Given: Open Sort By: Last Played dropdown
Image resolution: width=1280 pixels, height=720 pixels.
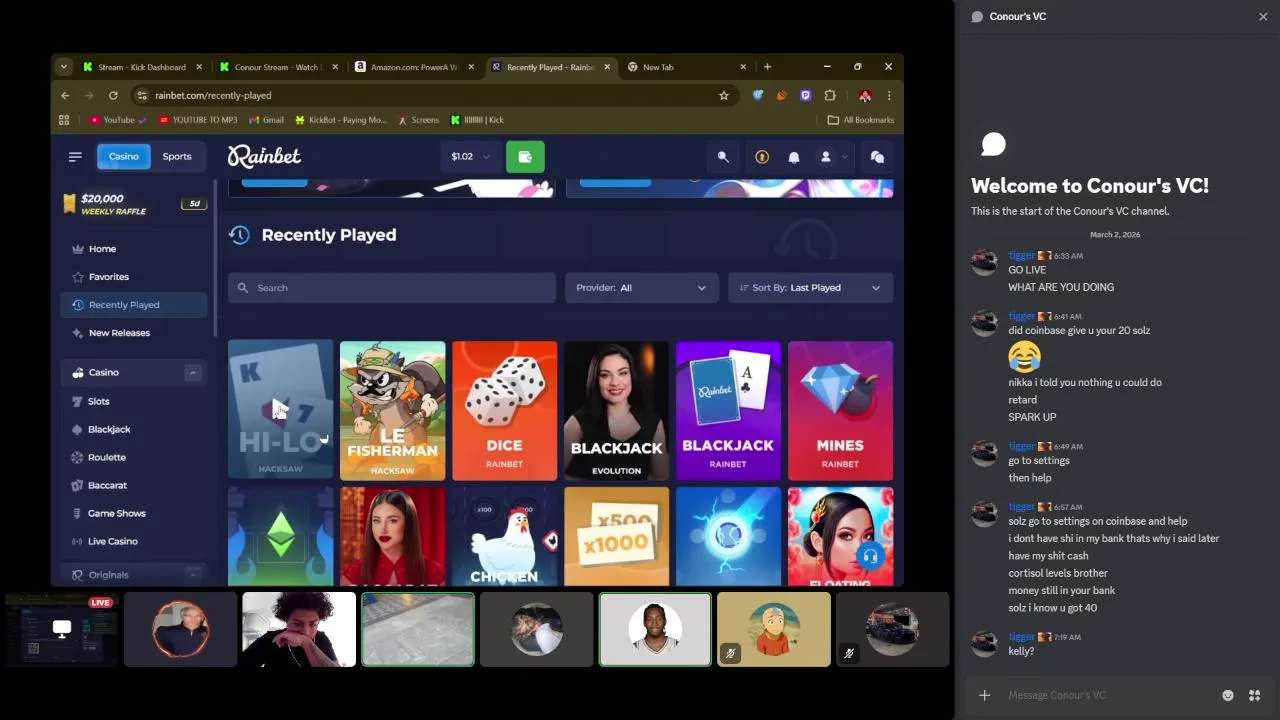Looking at the screenshot, I should click(810, 288).
